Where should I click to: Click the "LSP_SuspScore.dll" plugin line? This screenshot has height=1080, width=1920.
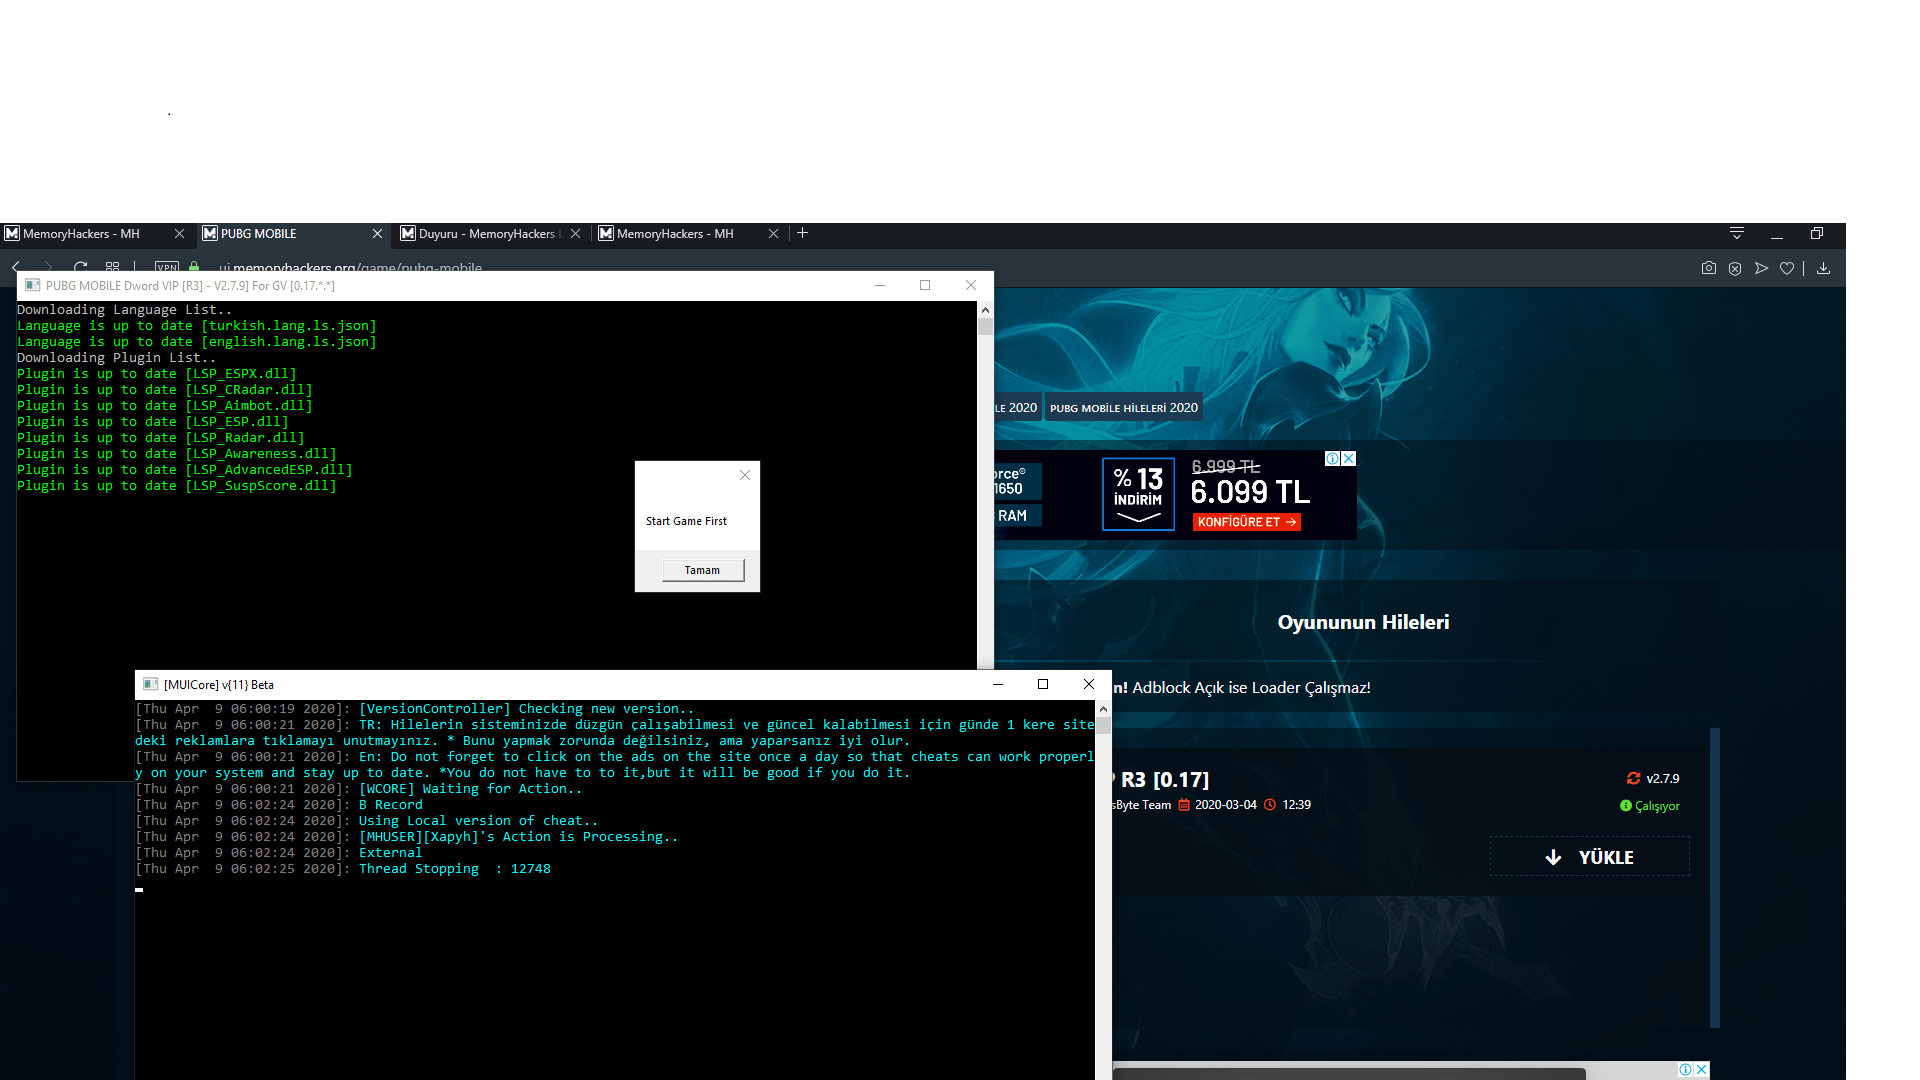point(177,486)
